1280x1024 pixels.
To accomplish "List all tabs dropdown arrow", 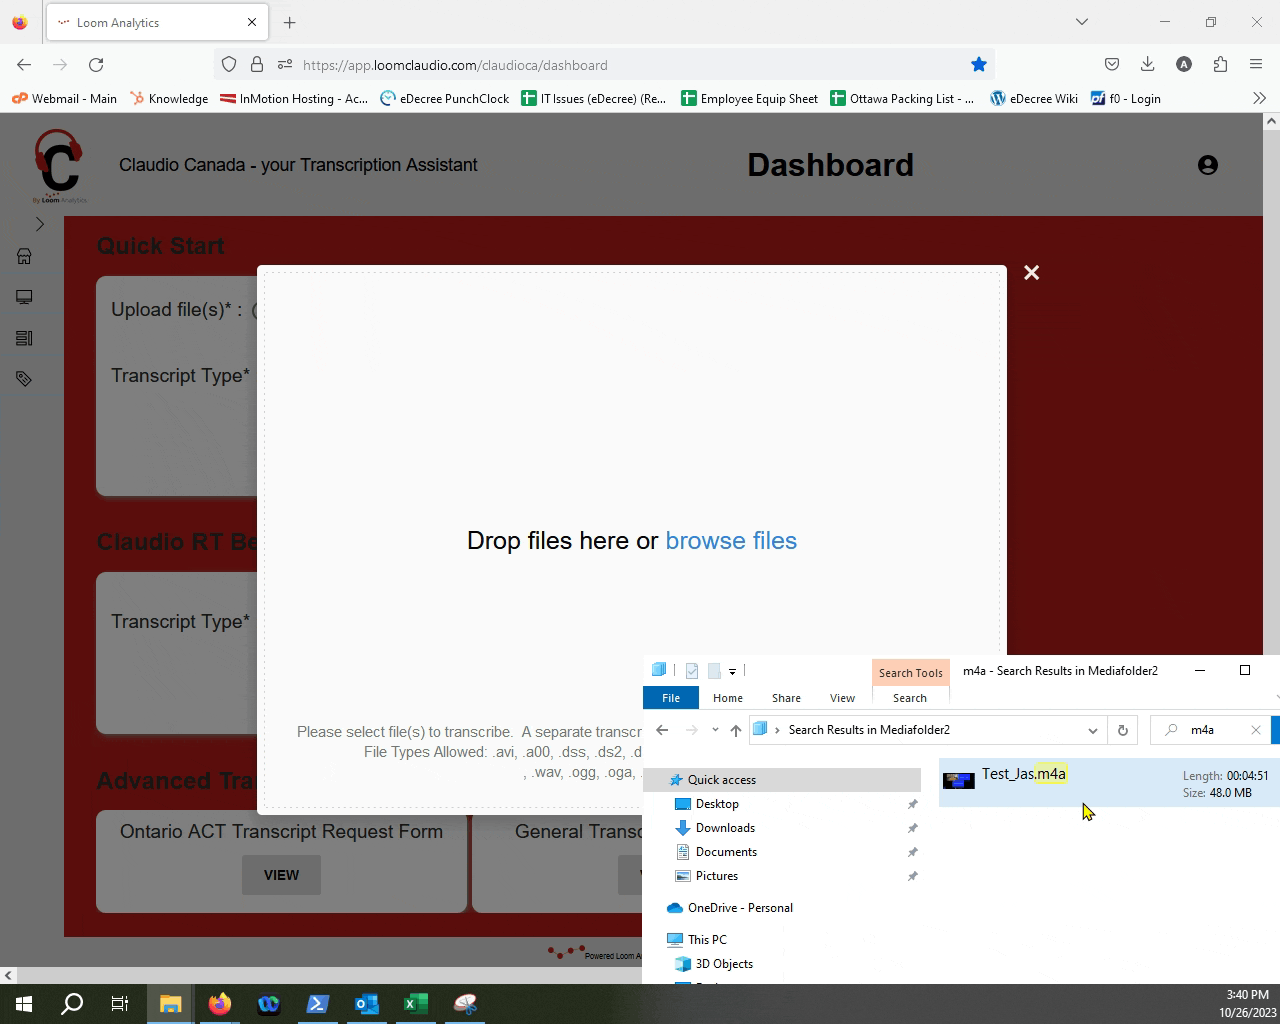I will point(1081,22).
